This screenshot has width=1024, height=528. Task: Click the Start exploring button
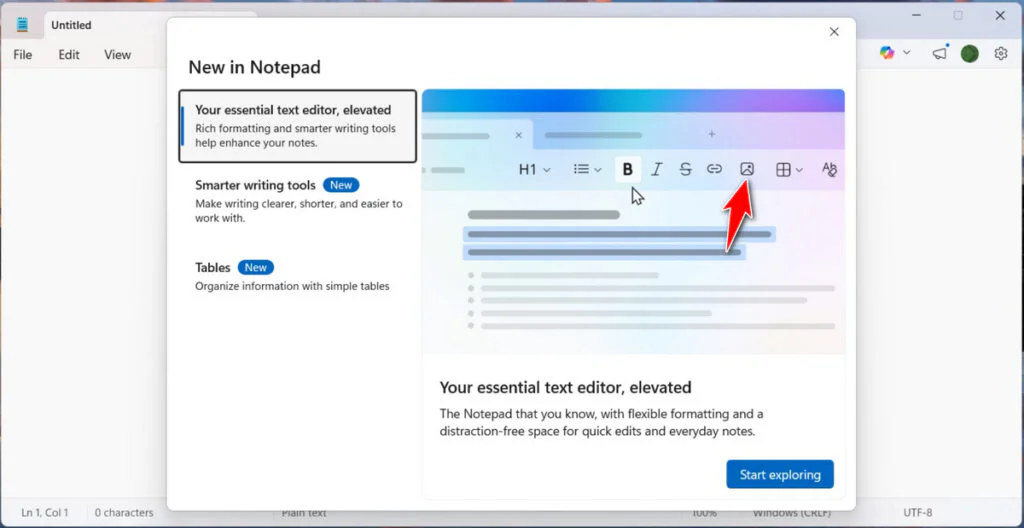(x=780, y=474)
